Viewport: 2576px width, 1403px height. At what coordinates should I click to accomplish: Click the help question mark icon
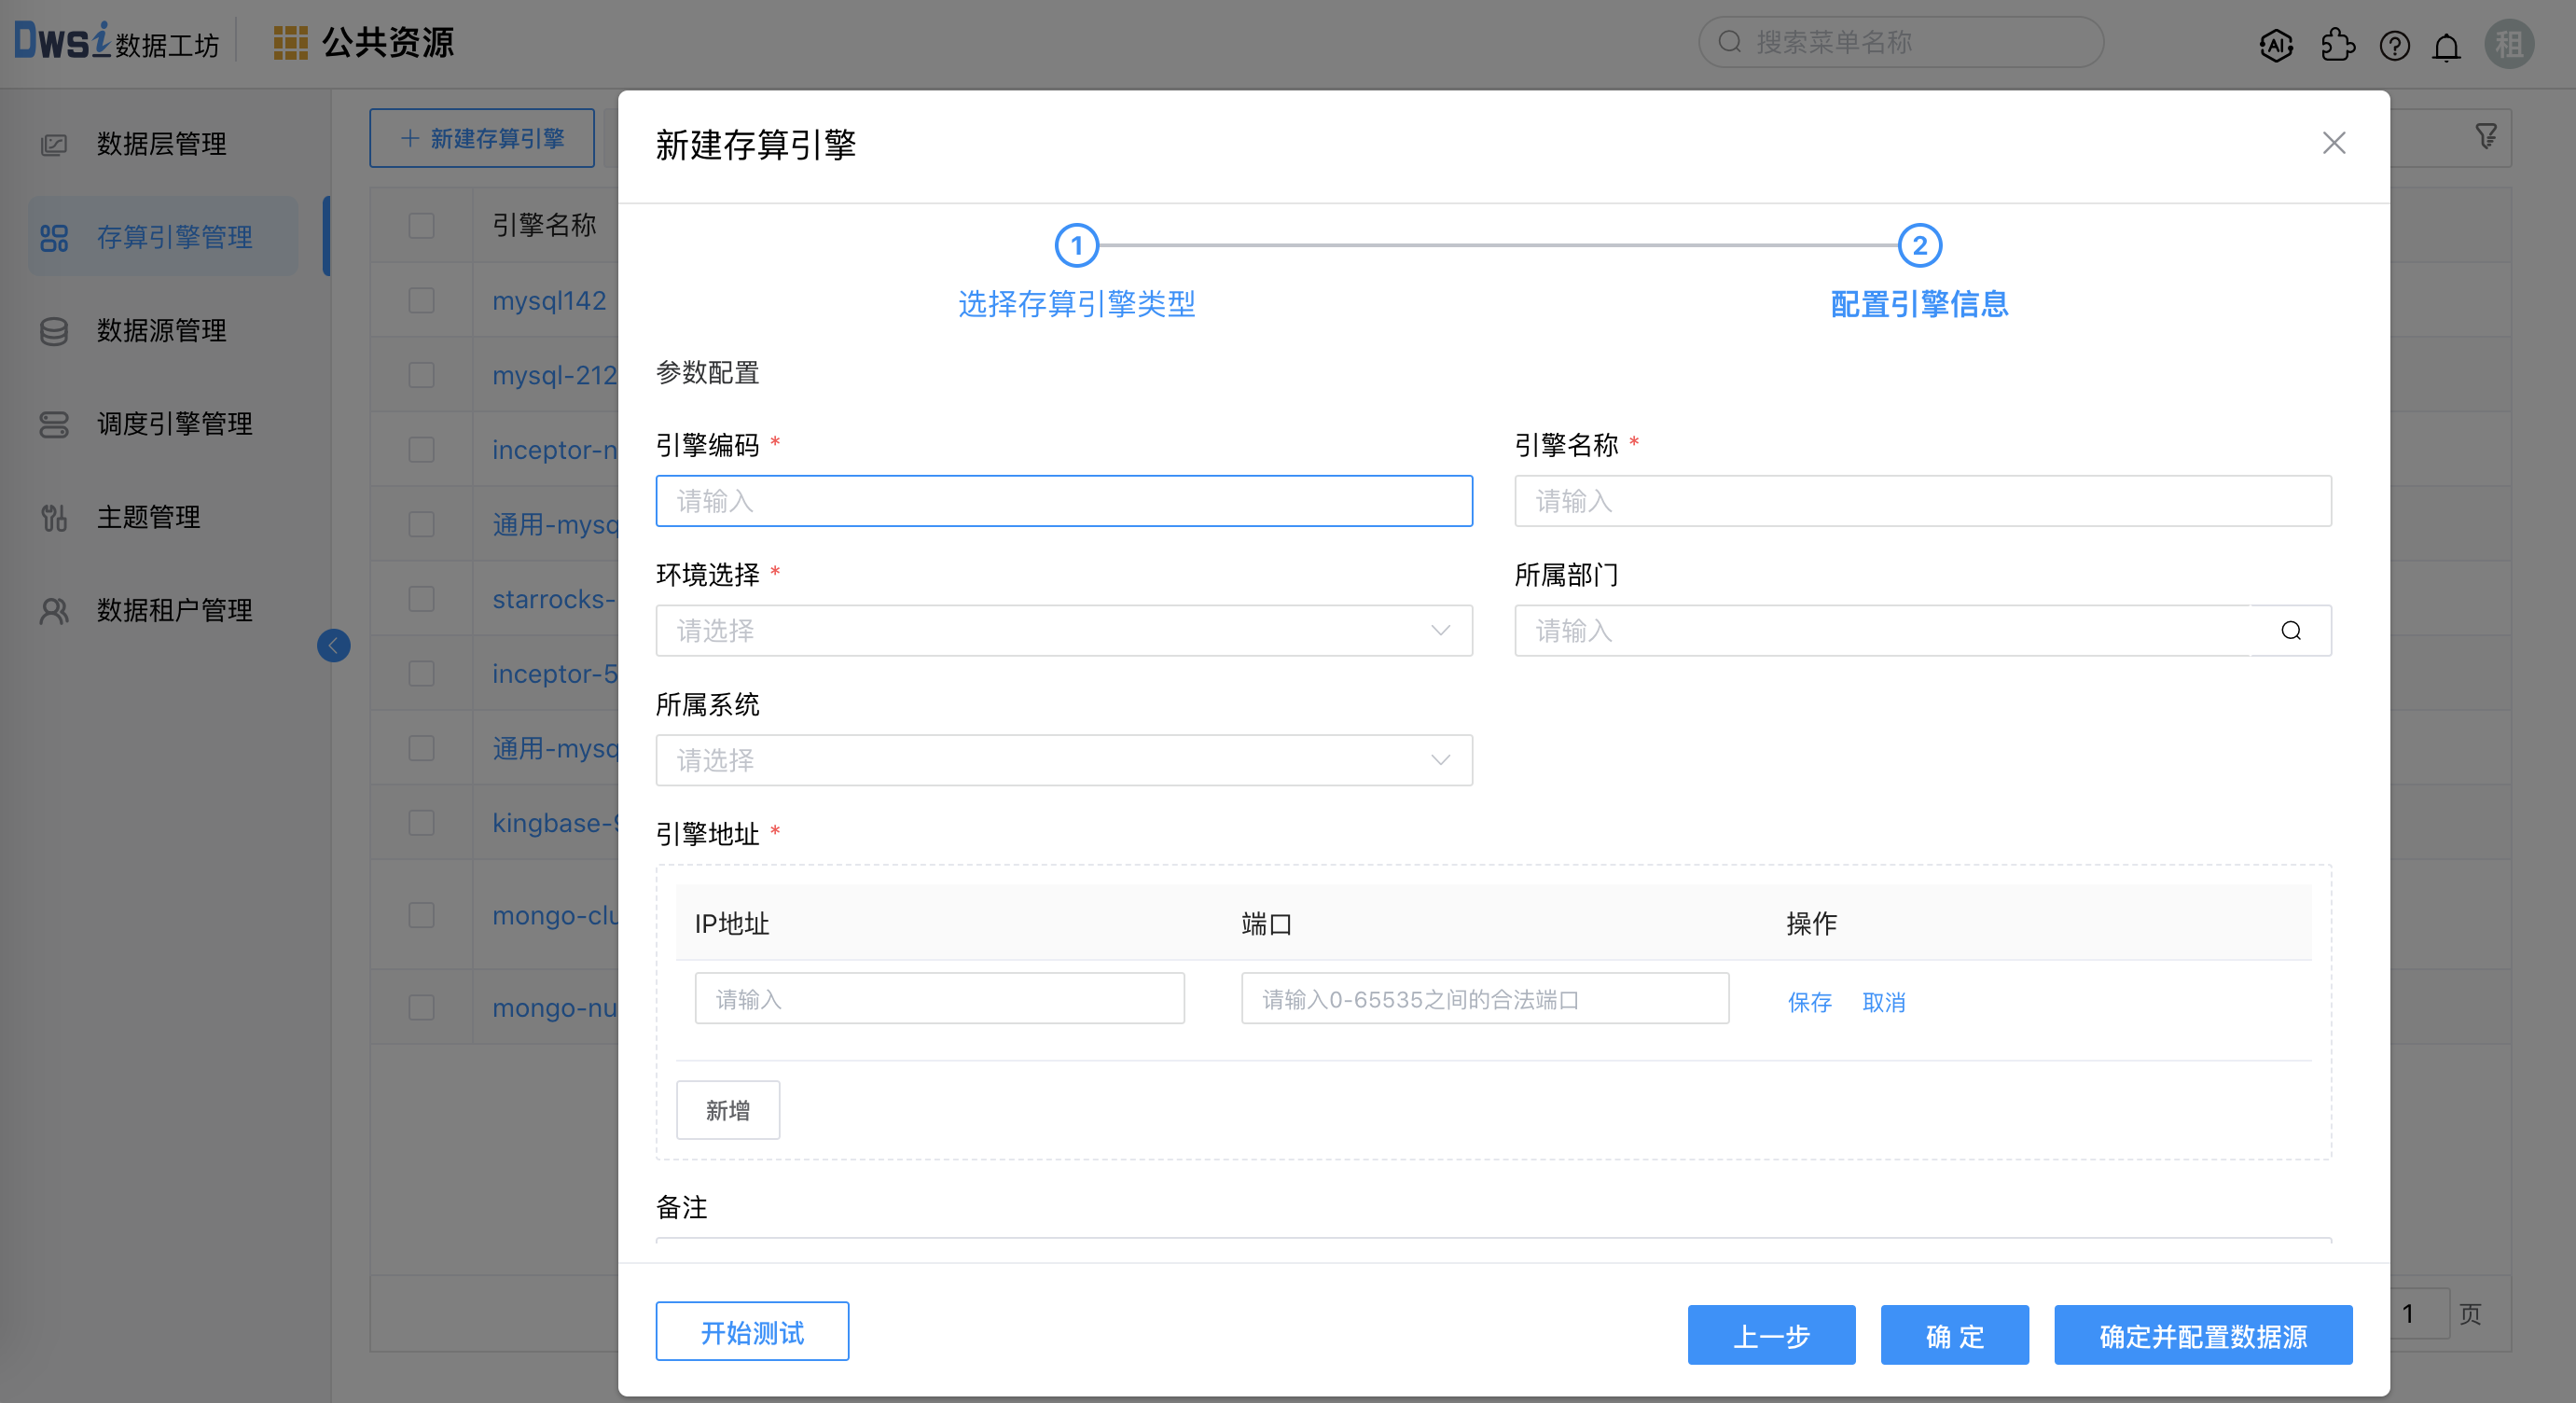coord(2394,45)
